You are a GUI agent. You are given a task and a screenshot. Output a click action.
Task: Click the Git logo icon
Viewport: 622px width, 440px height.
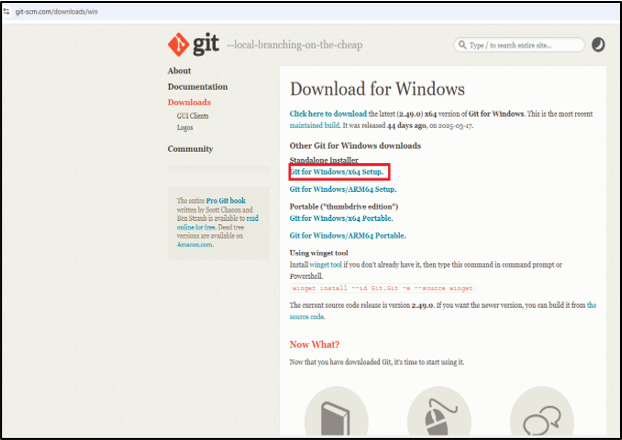click(x=178, y=45)
